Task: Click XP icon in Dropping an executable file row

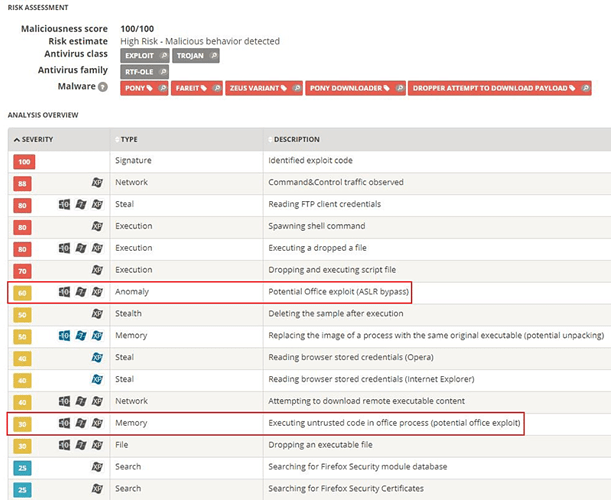Action: click(x=97, y=445)
